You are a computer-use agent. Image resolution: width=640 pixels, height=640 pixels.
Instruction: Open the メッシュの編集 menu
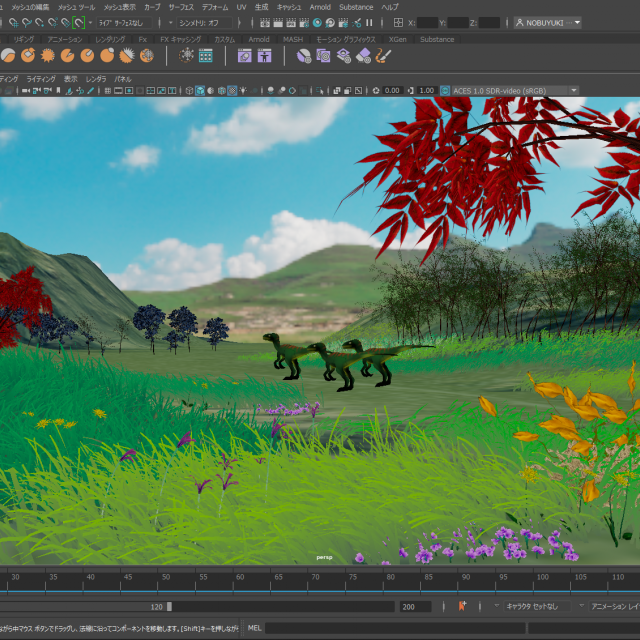click(x=30, y=7)
